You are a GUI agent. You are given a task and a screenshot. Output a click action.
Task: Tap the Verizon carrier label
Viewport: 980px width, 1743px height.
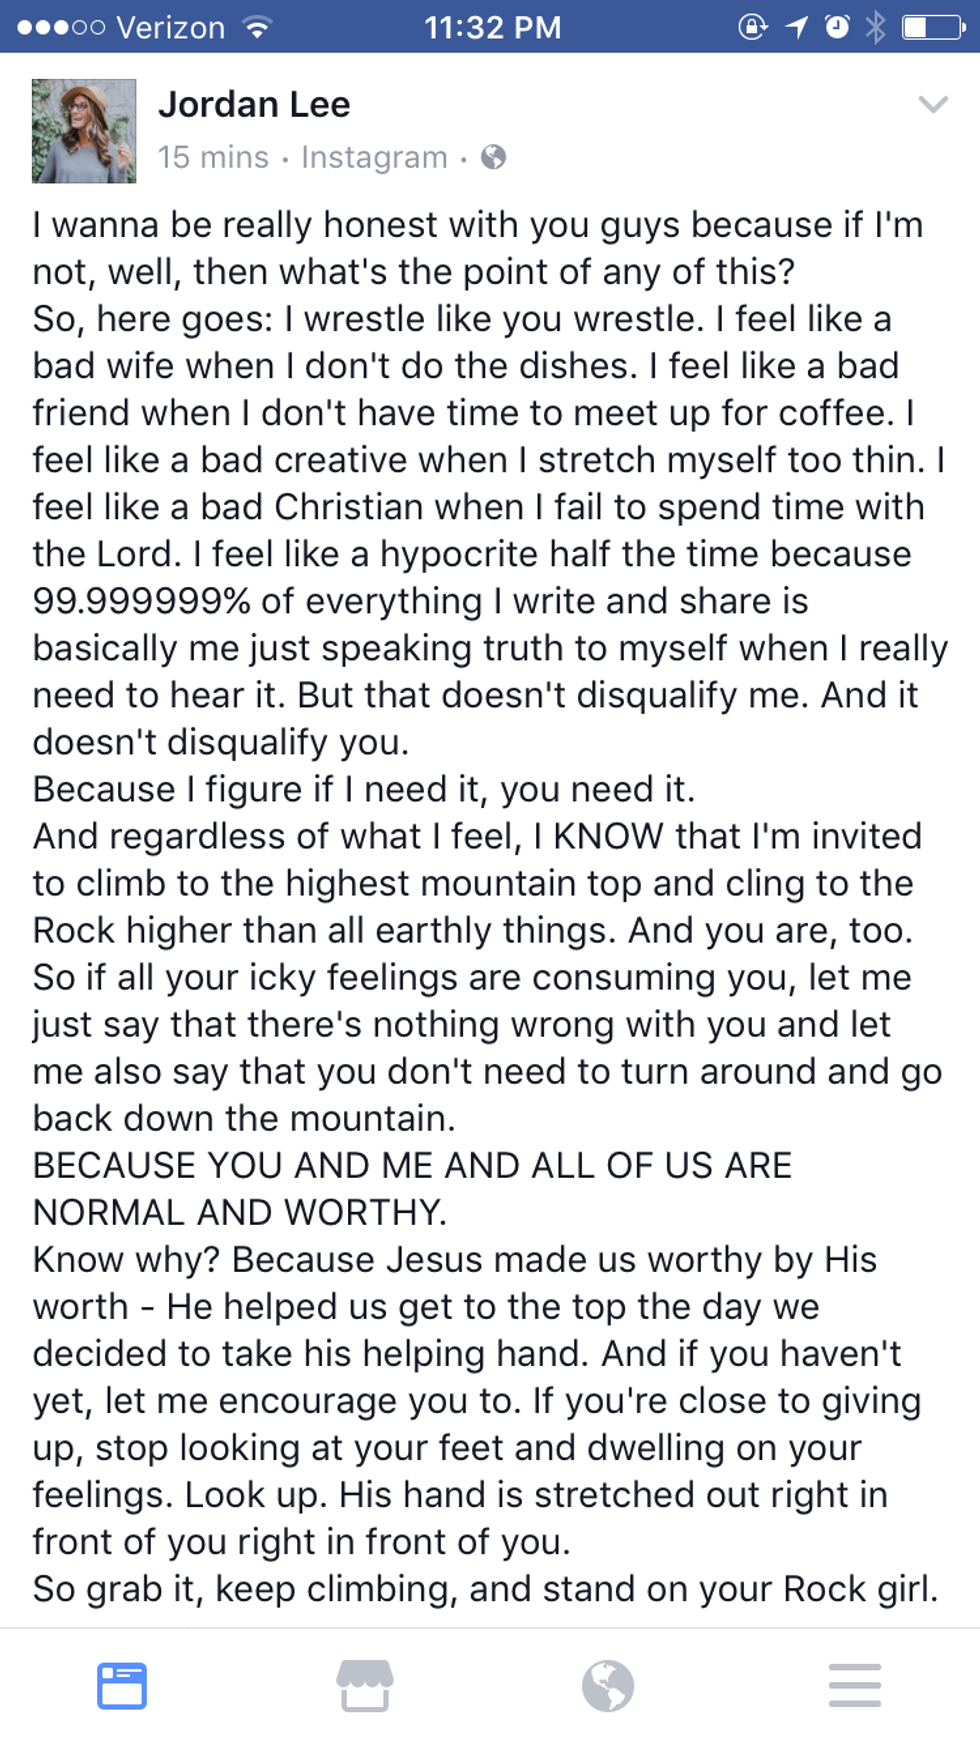(x=171, y=27)
